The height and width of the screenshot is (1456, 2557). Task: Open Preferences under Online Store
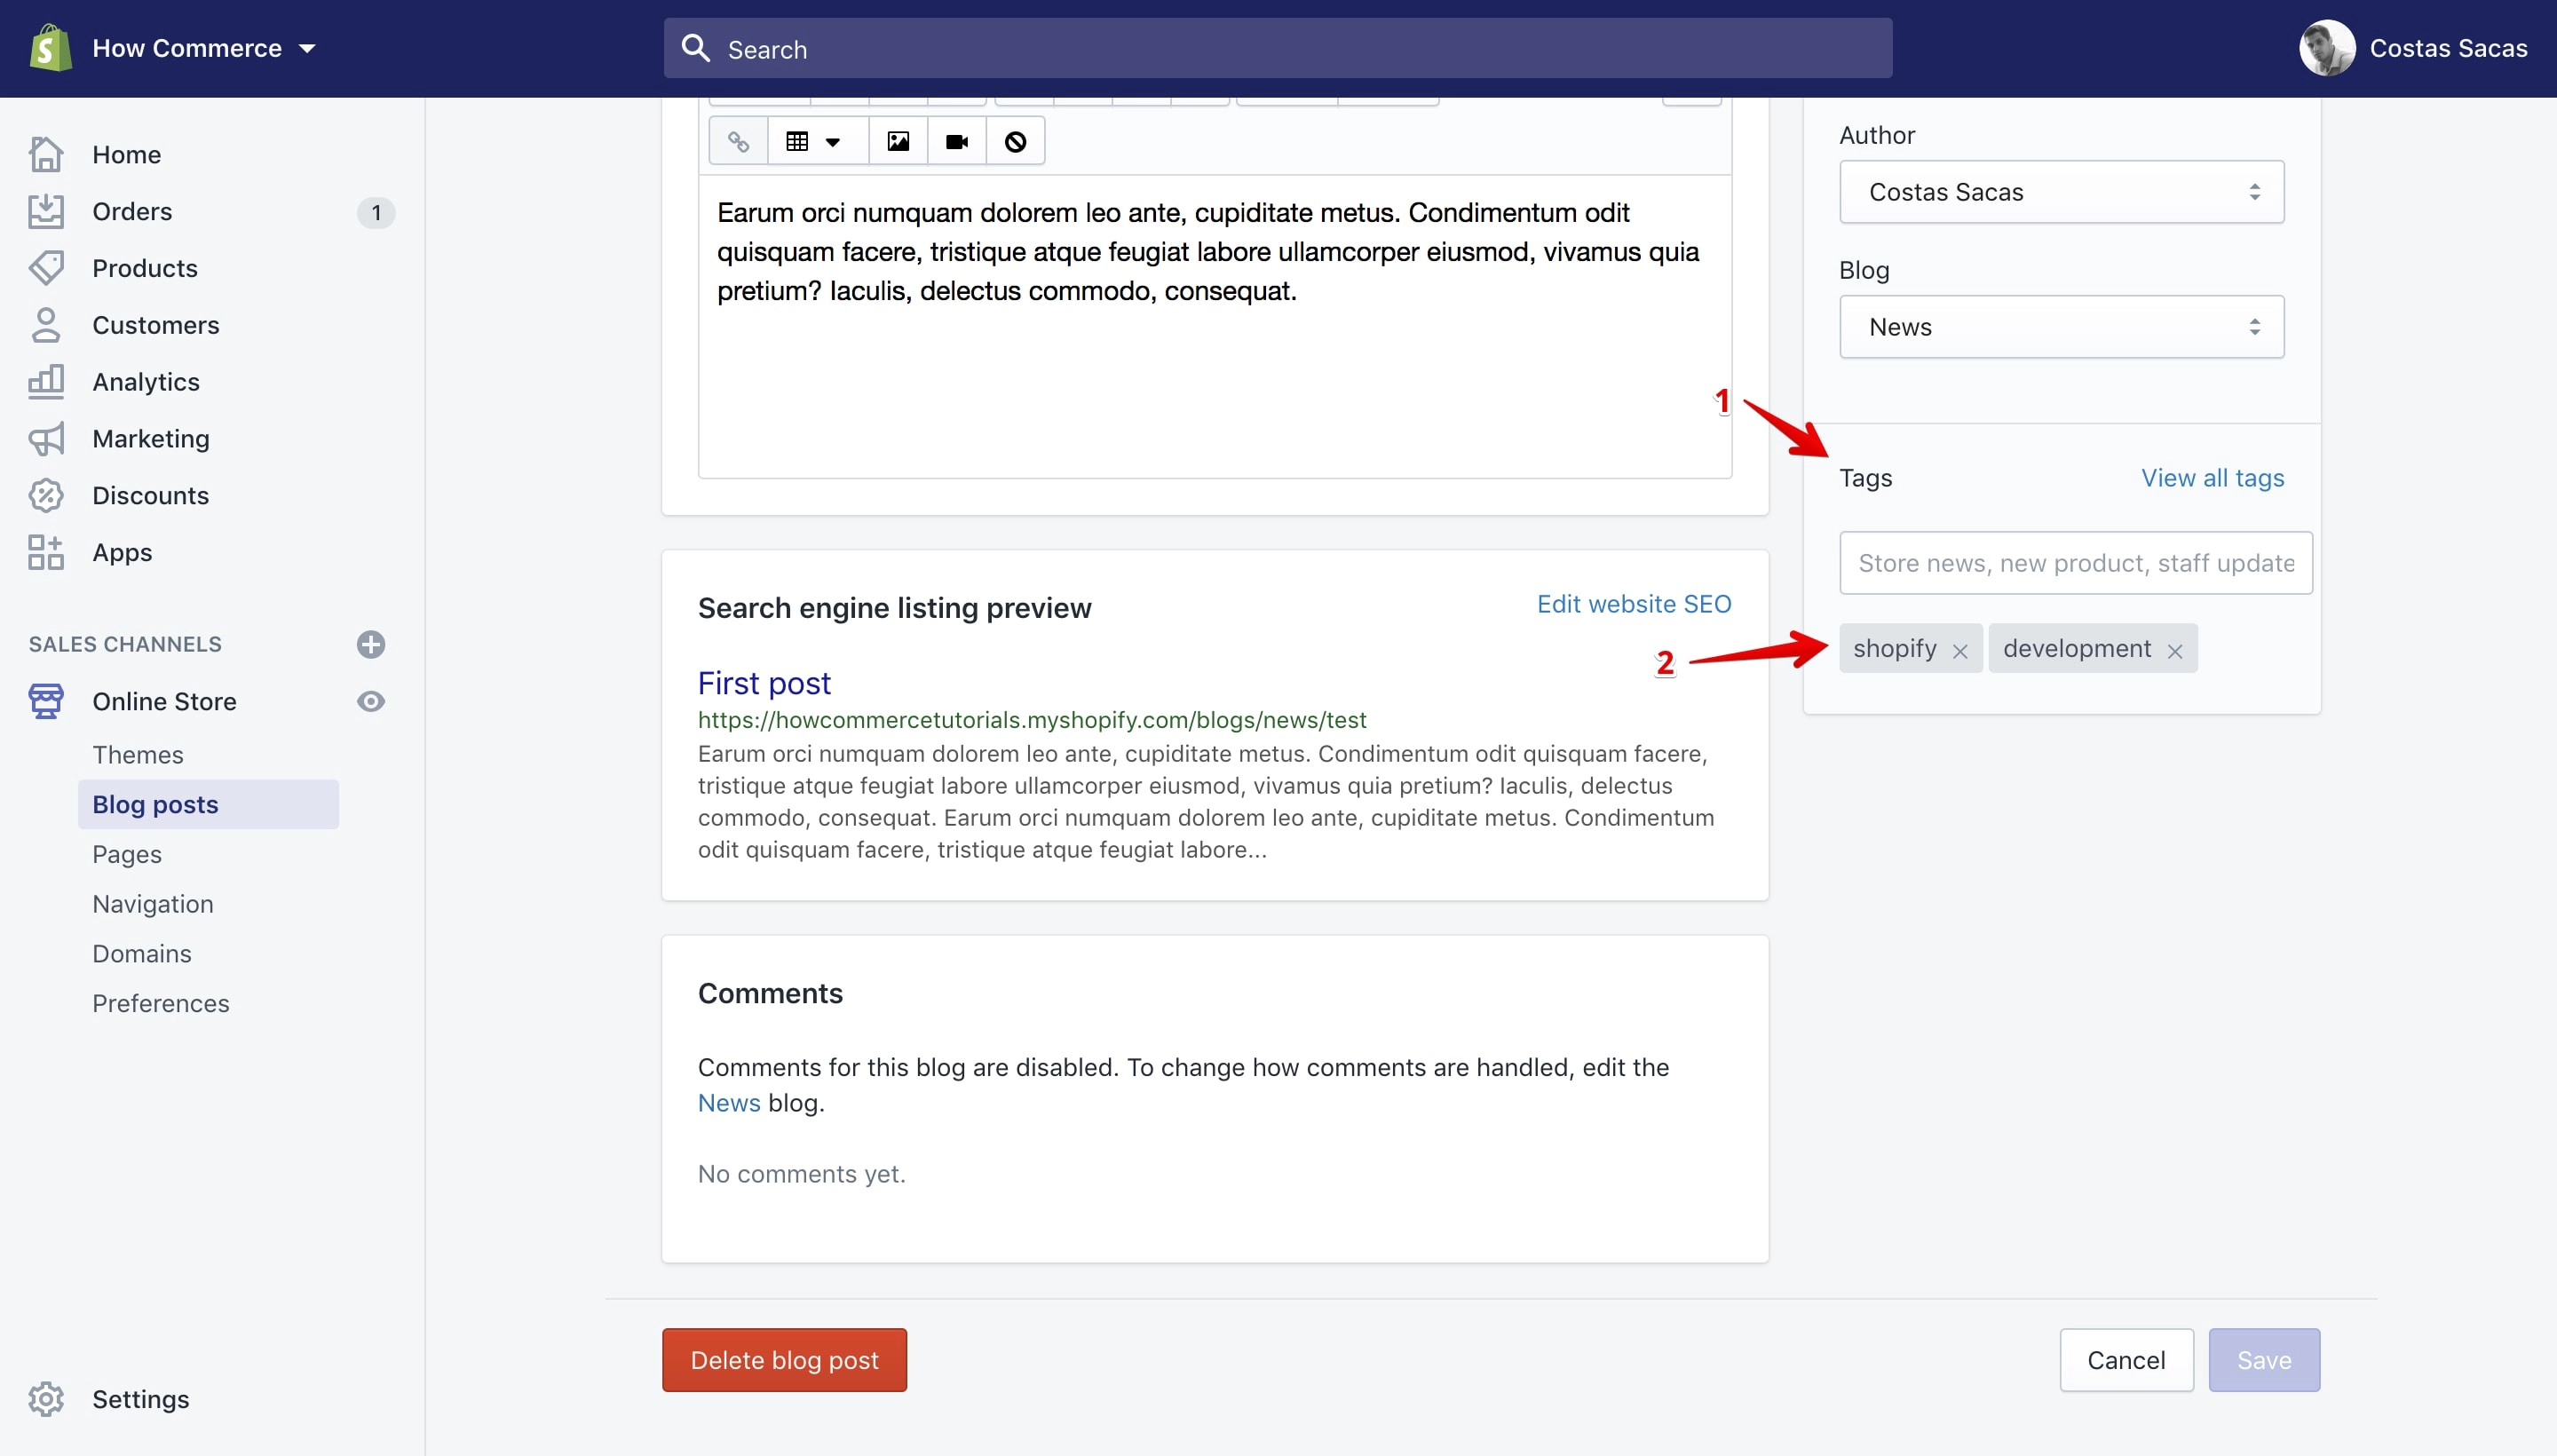(161, 1003)
